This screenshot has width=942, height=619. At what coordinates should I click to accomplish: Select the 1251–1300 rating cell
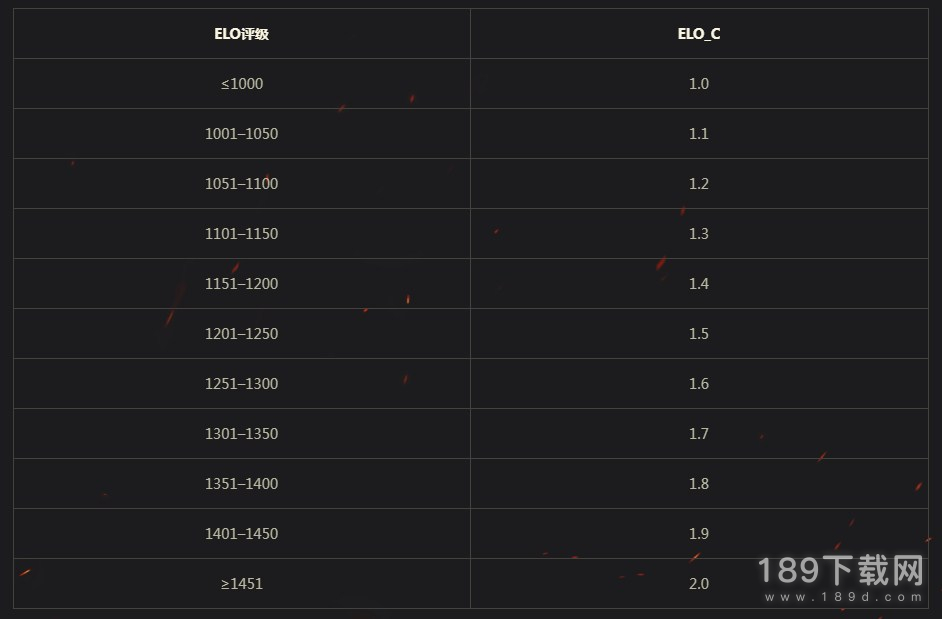[242, 383]
